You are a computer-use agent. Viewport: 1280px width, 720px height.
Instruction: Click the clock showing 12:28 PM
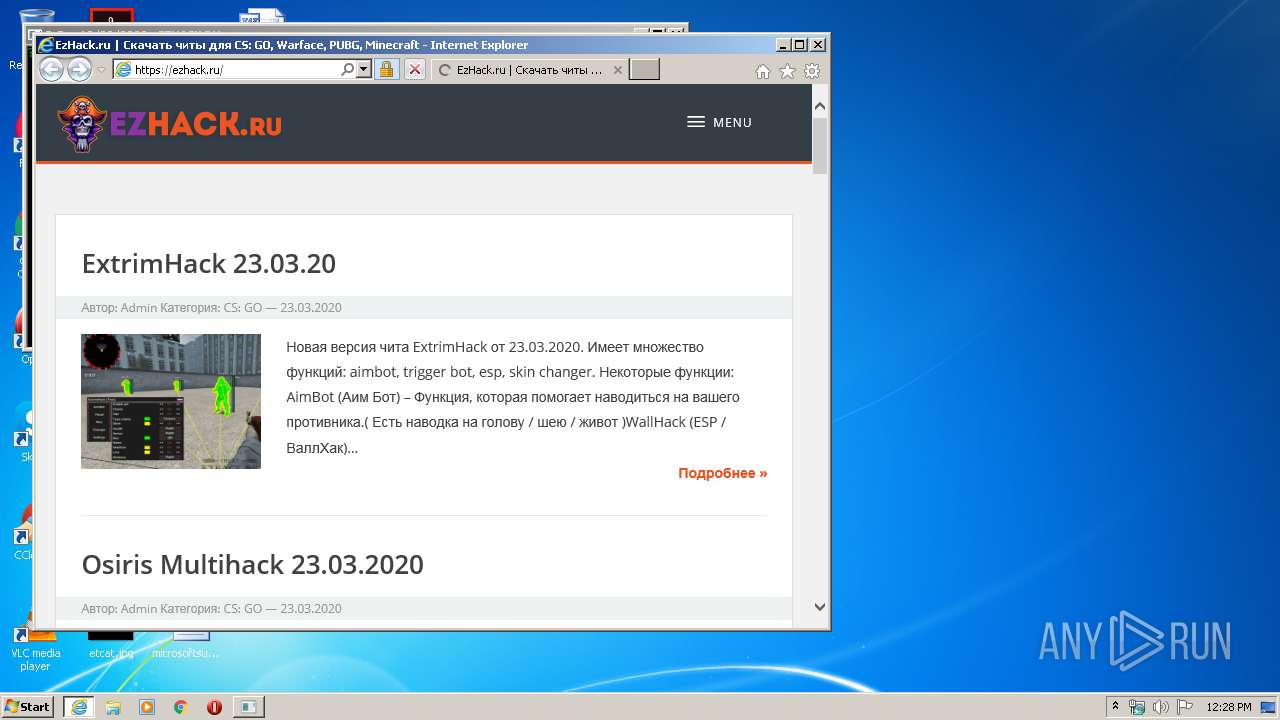[1229, 707]
